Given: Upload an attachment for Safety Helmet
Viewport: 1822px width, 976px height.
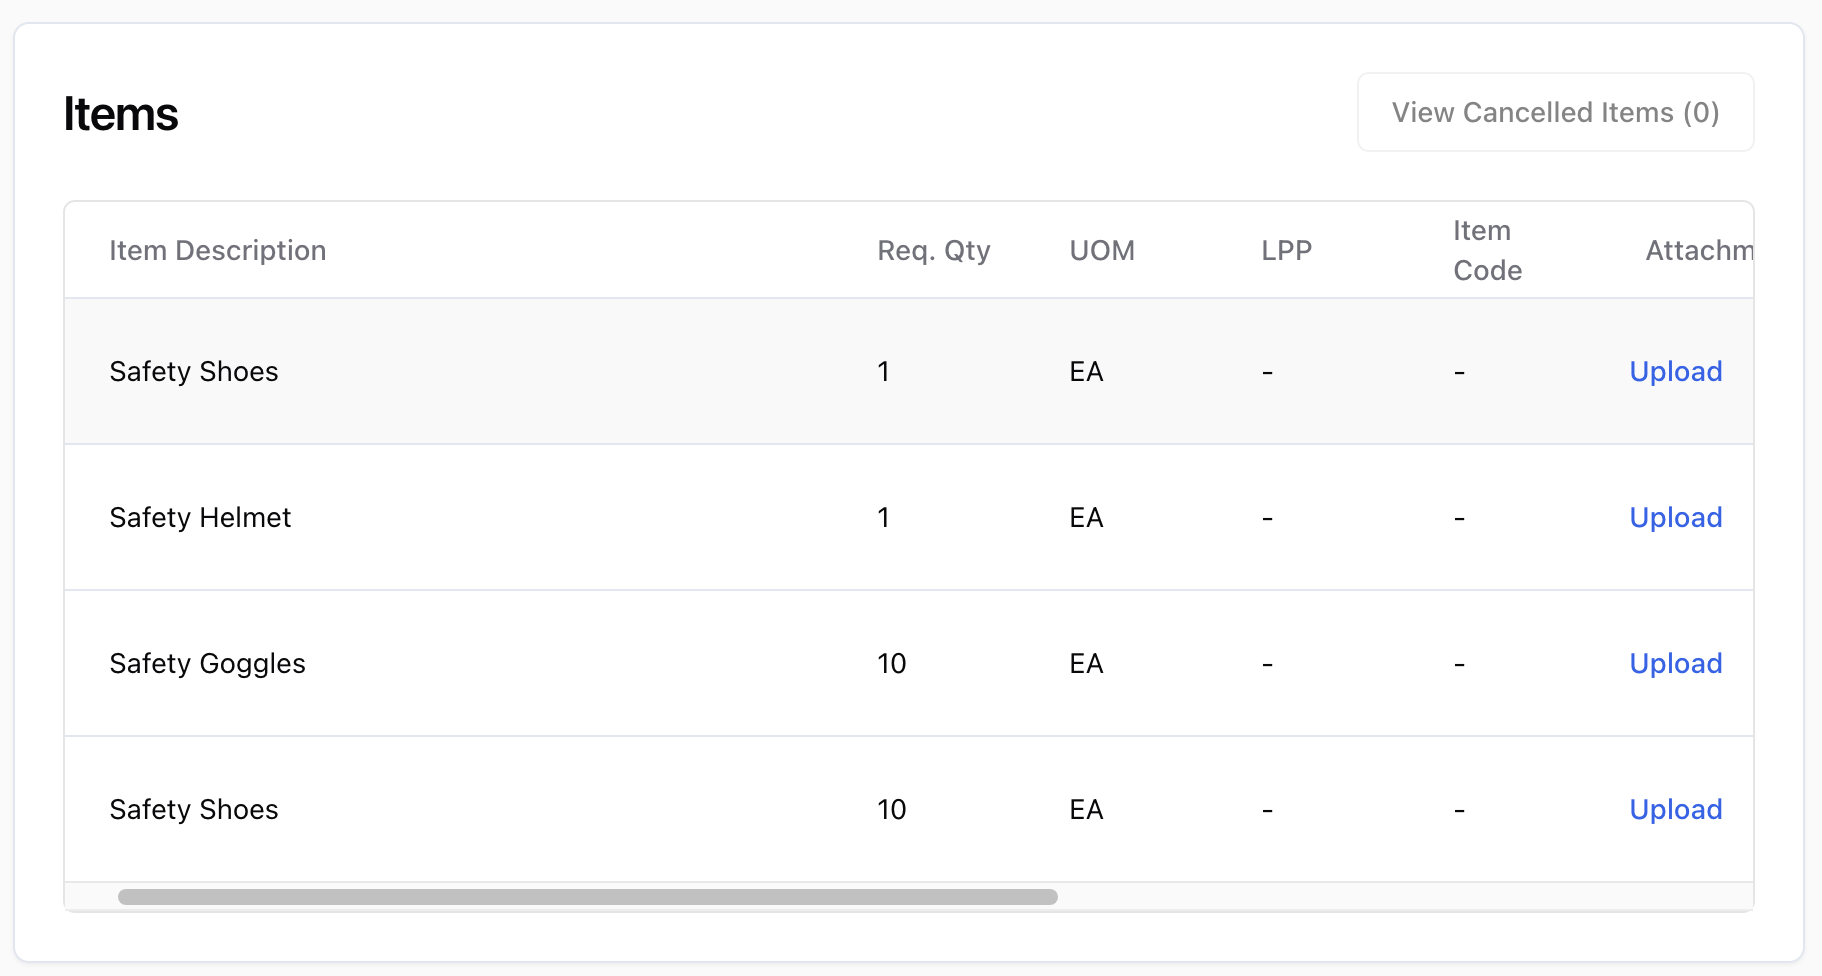Looking at the screenshot, I should pyautogui.click(x=1676, y=518).
